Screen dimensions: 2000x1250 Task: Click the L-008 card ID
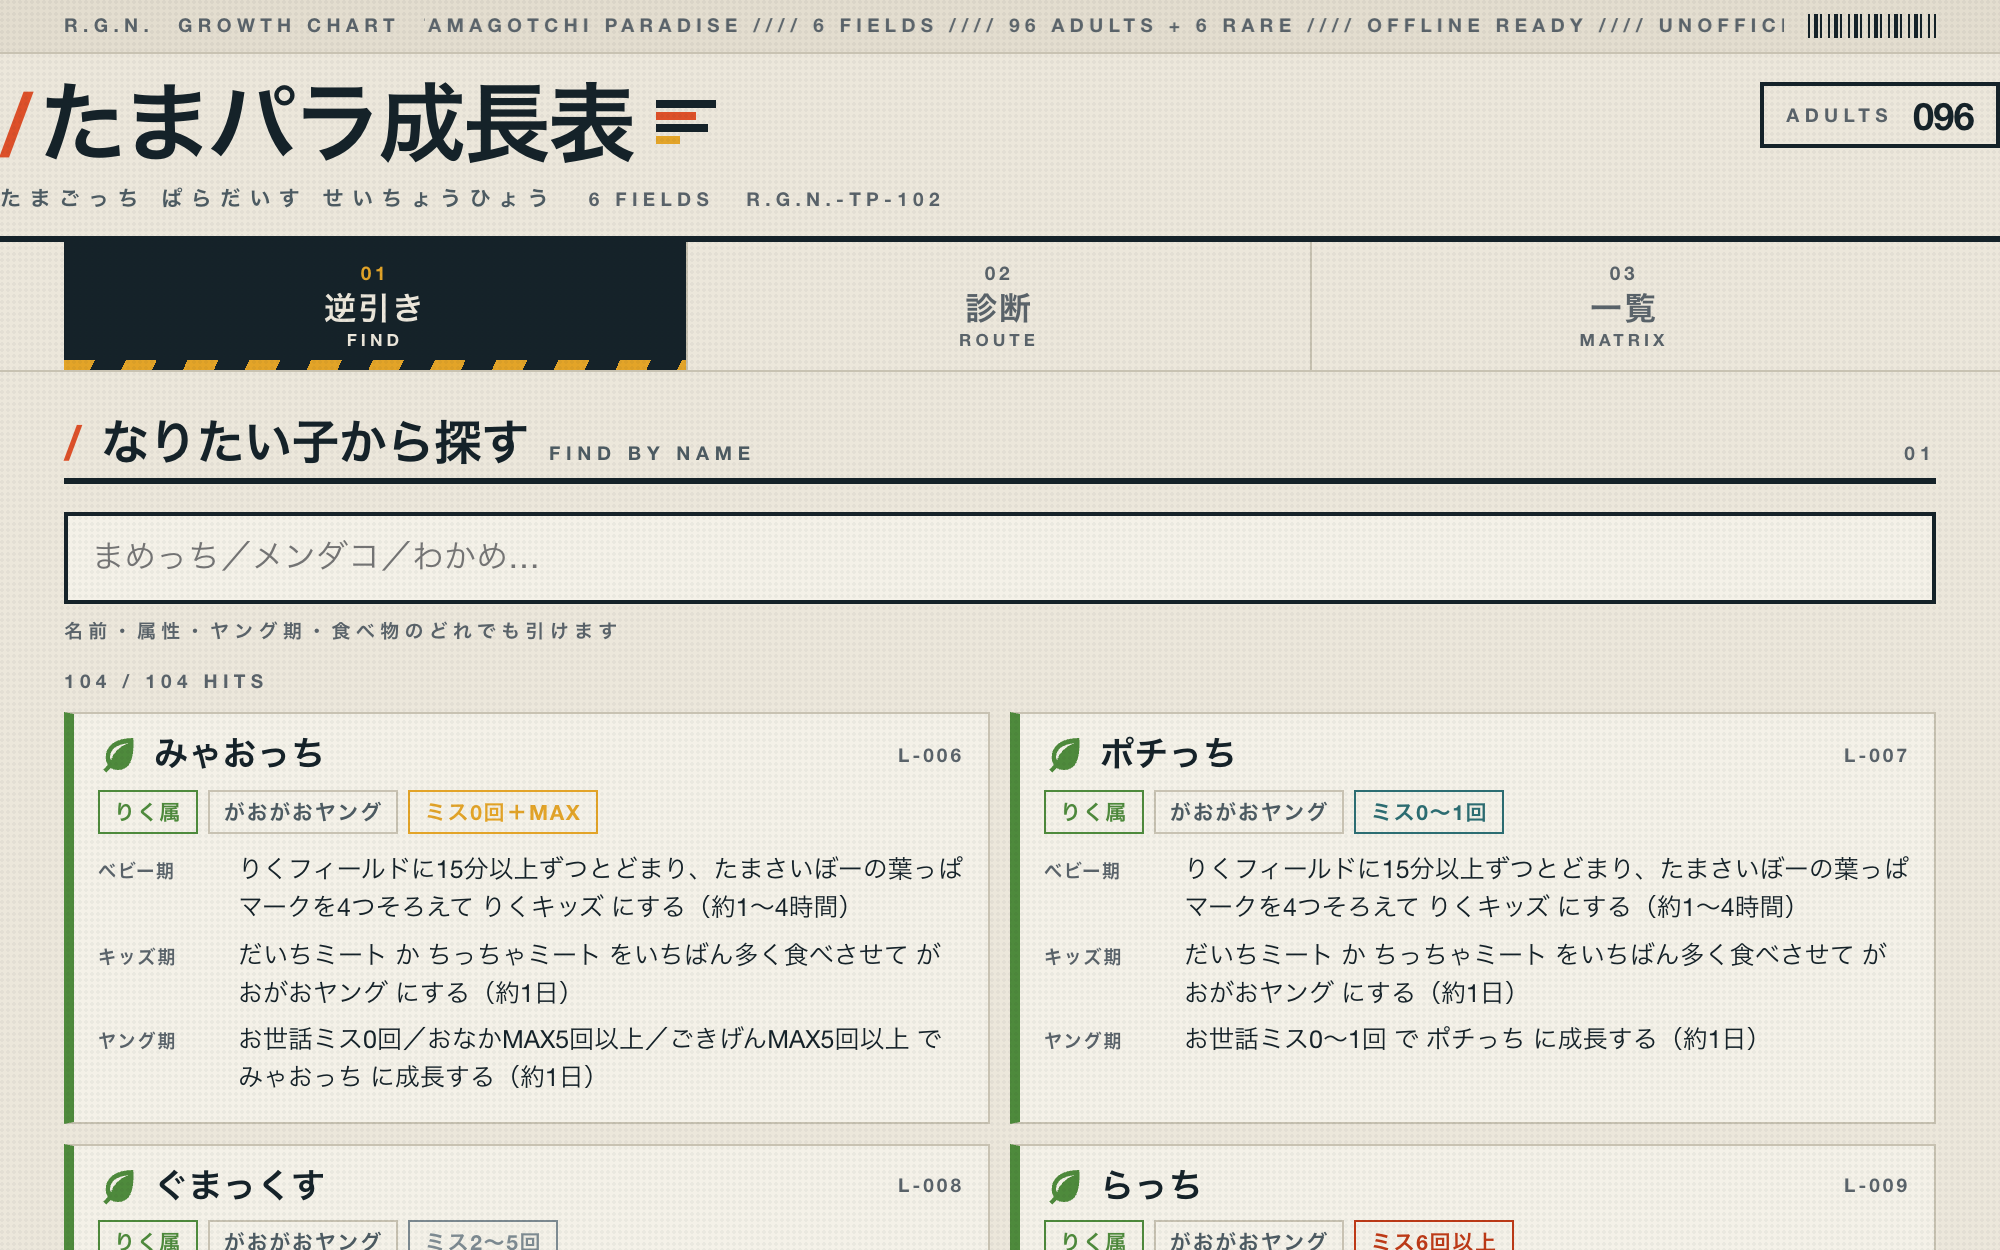pos(930,1186)
